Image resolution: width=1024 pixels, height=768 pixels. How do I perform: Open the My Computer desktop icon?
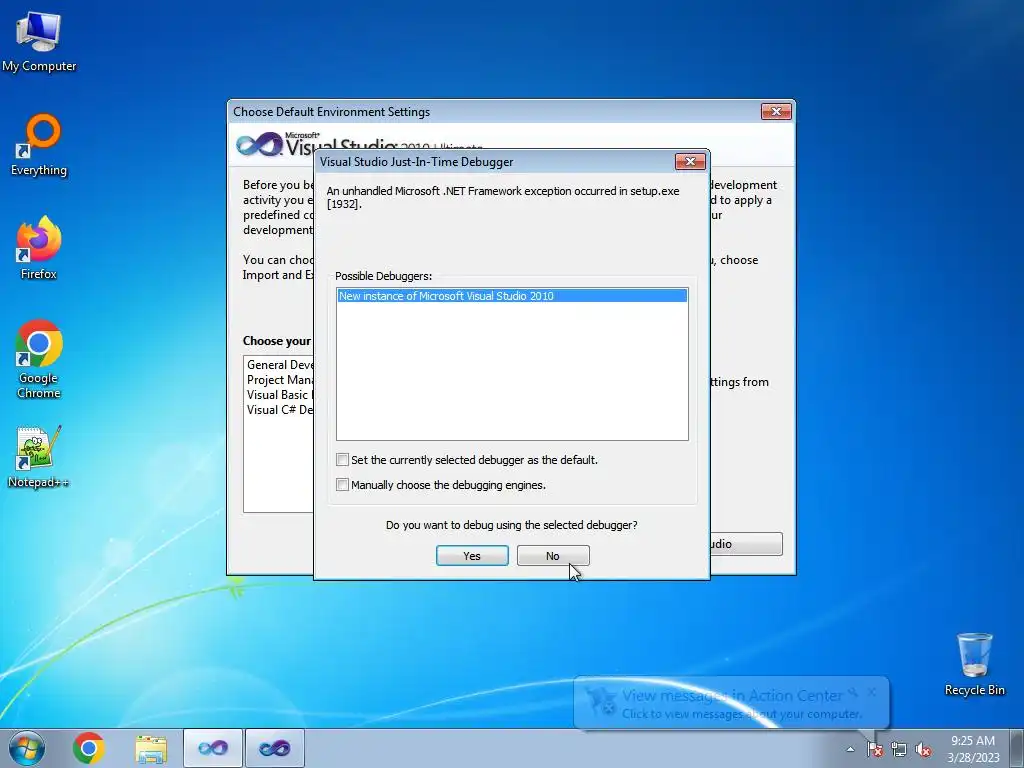coord(39,40)
